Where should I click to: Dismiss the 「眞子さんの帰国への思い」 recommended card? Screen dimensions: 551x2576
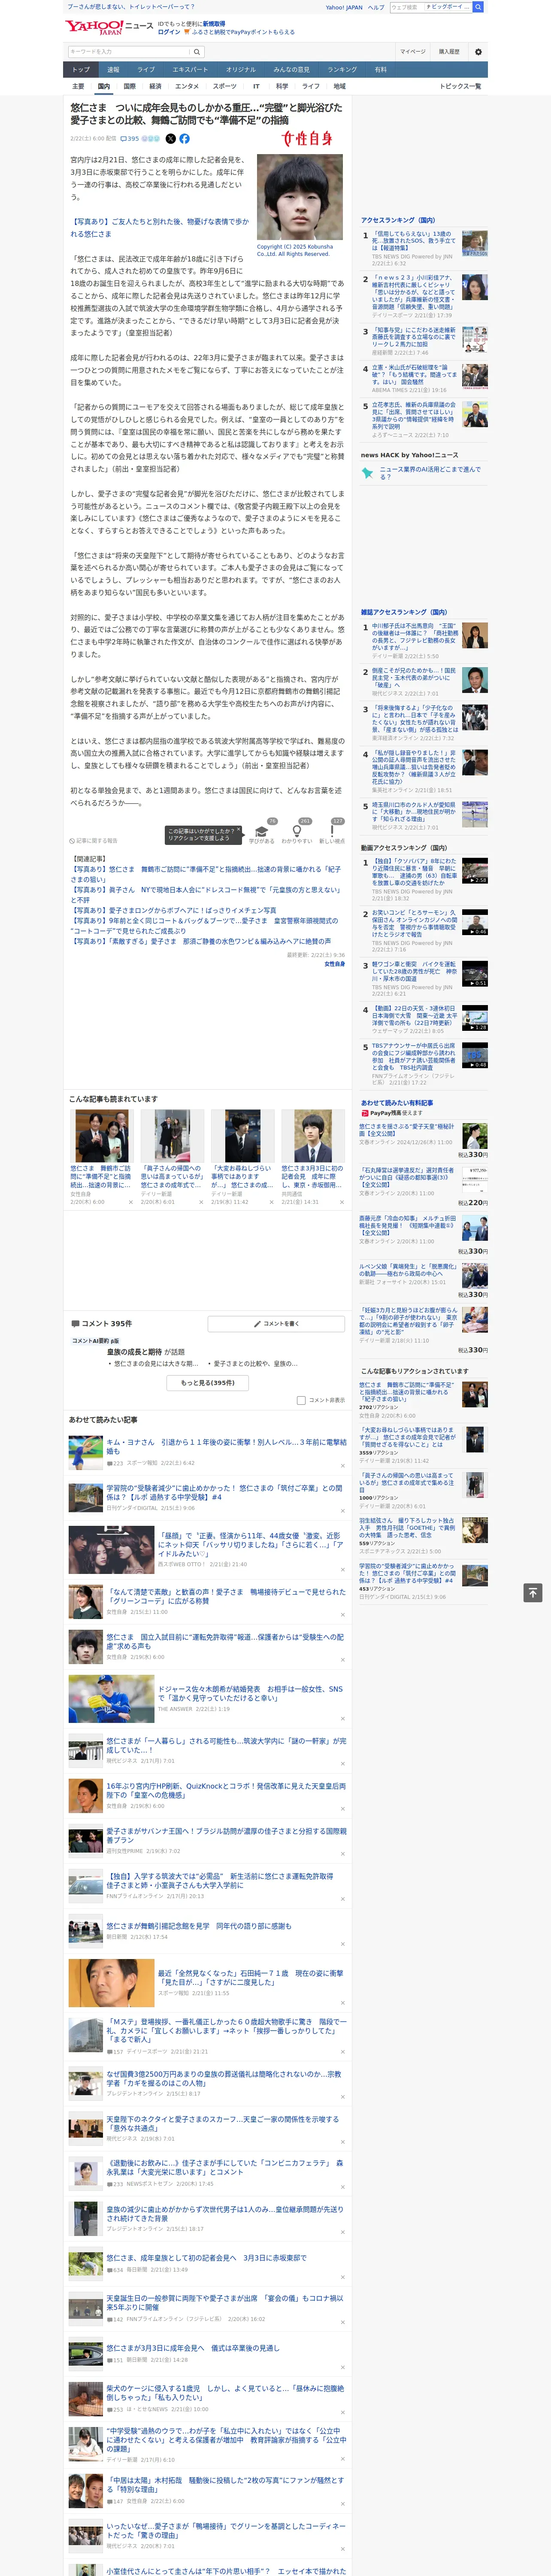click(x=201, y=1202)
